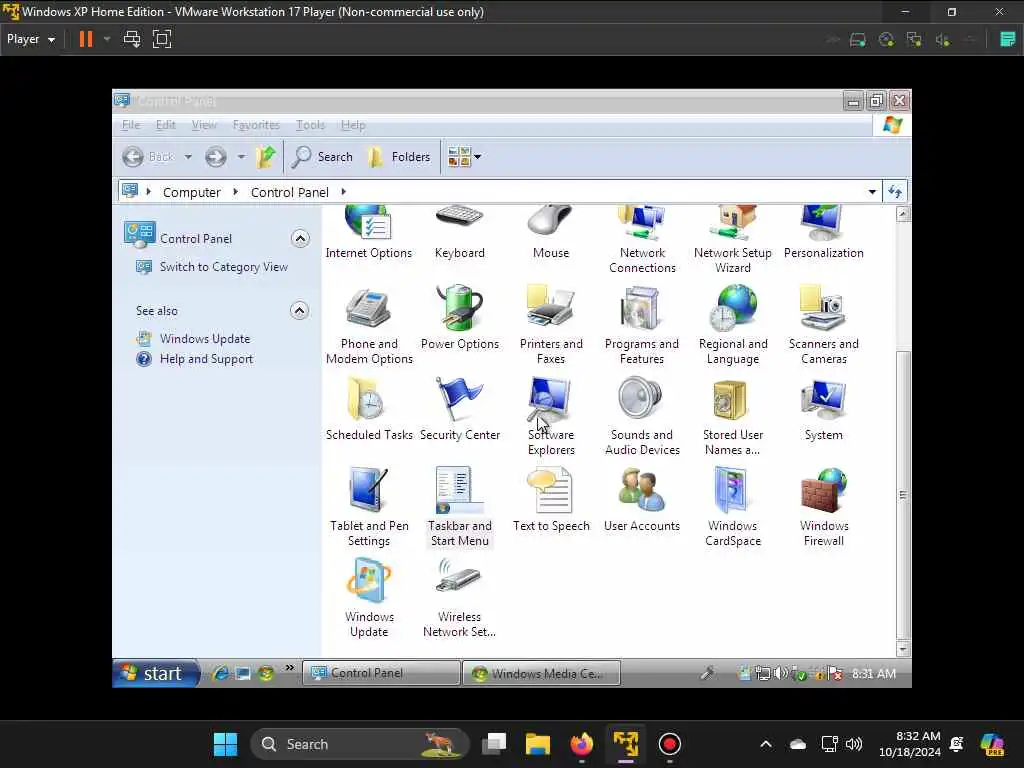
Task: Click Windows Update sidebar link
Action: pyautogui.click(x=205, y=339)
